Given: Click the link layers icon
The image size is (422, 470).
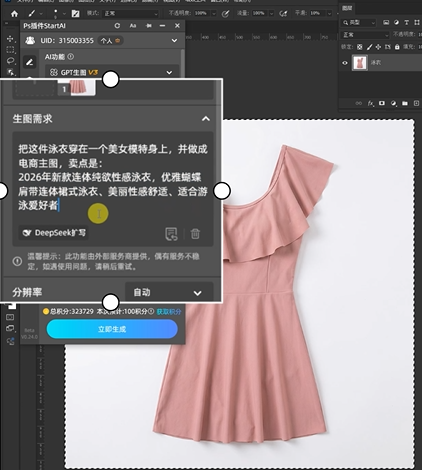Looking at the screenshot, I should point(359,103).
